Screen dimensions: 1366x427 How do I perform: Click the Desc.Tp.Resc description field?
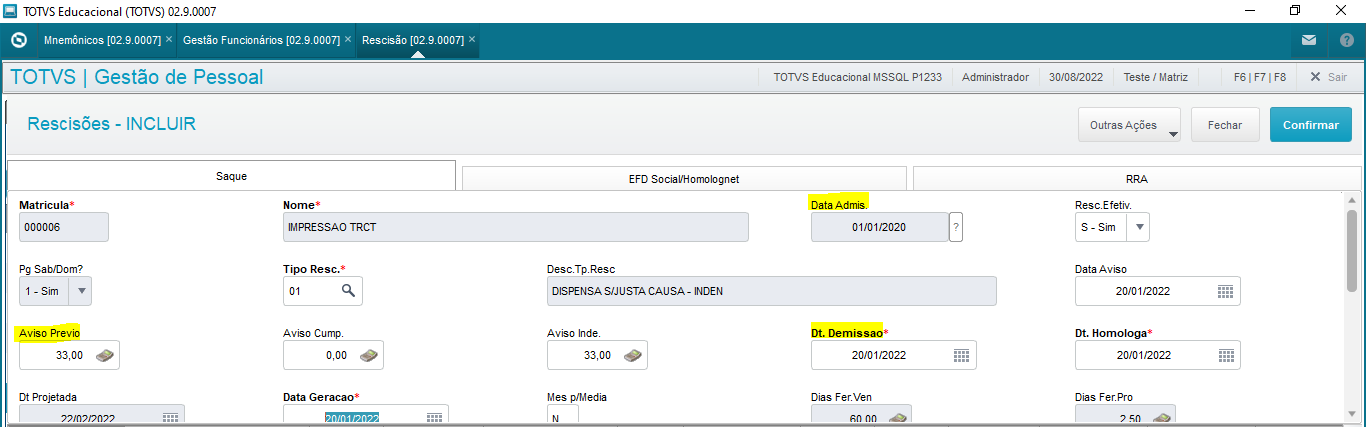pyautogui.click(x=772, y=291)
